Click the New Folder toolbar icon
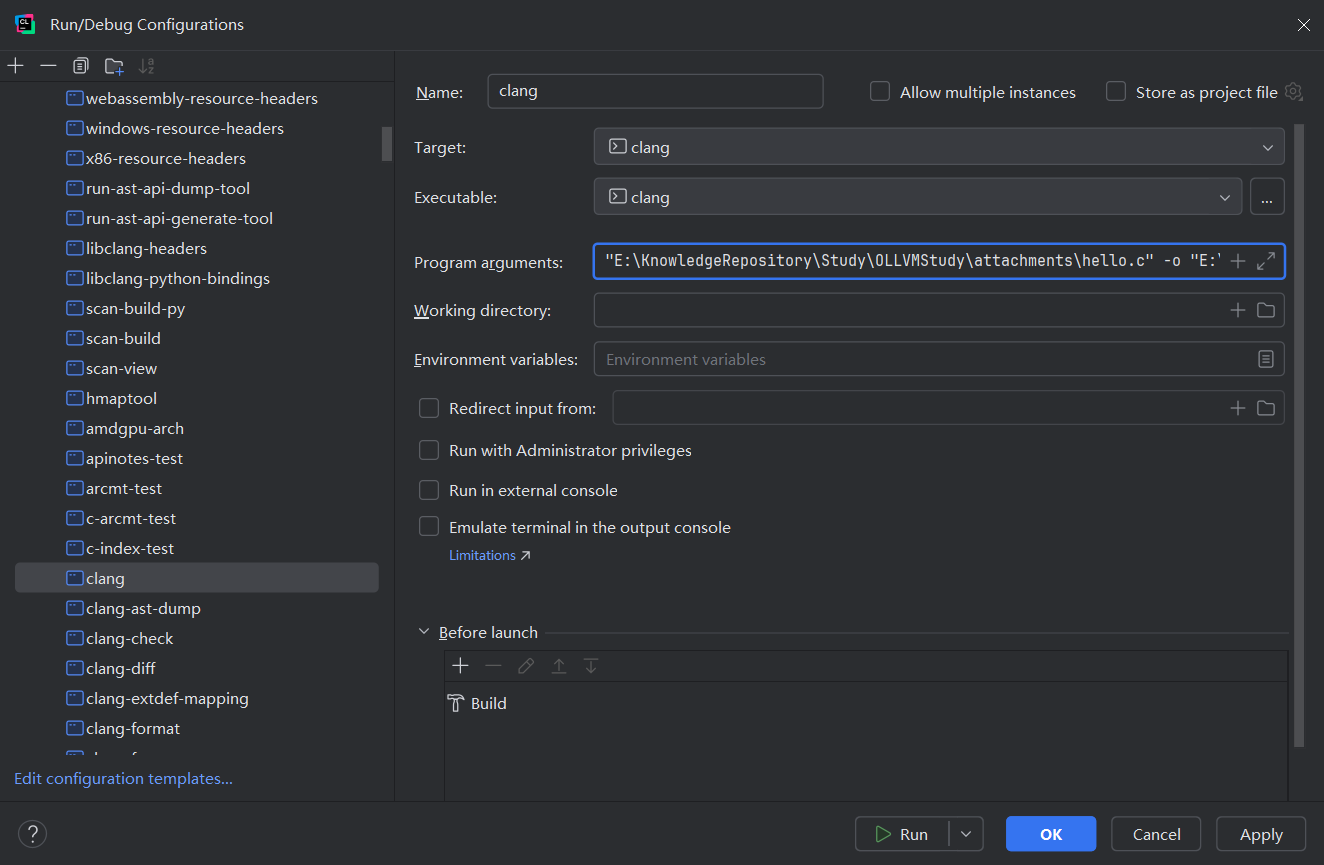This screenshot has height=865, width=1324. point(114,66)
